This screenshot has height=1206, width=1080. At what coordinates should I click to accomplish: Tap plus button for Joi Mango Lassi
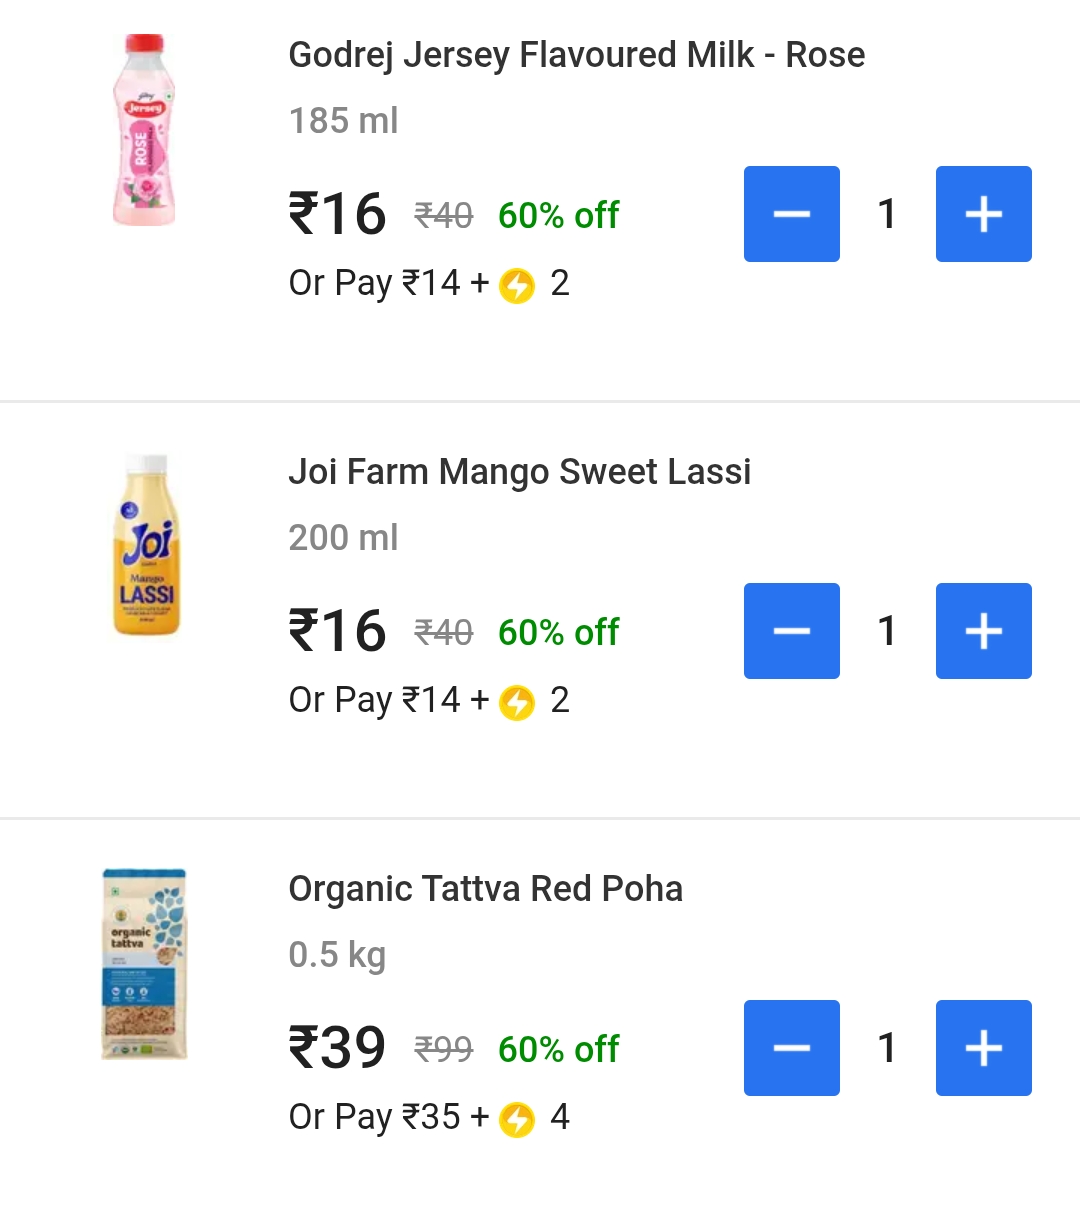983,631
